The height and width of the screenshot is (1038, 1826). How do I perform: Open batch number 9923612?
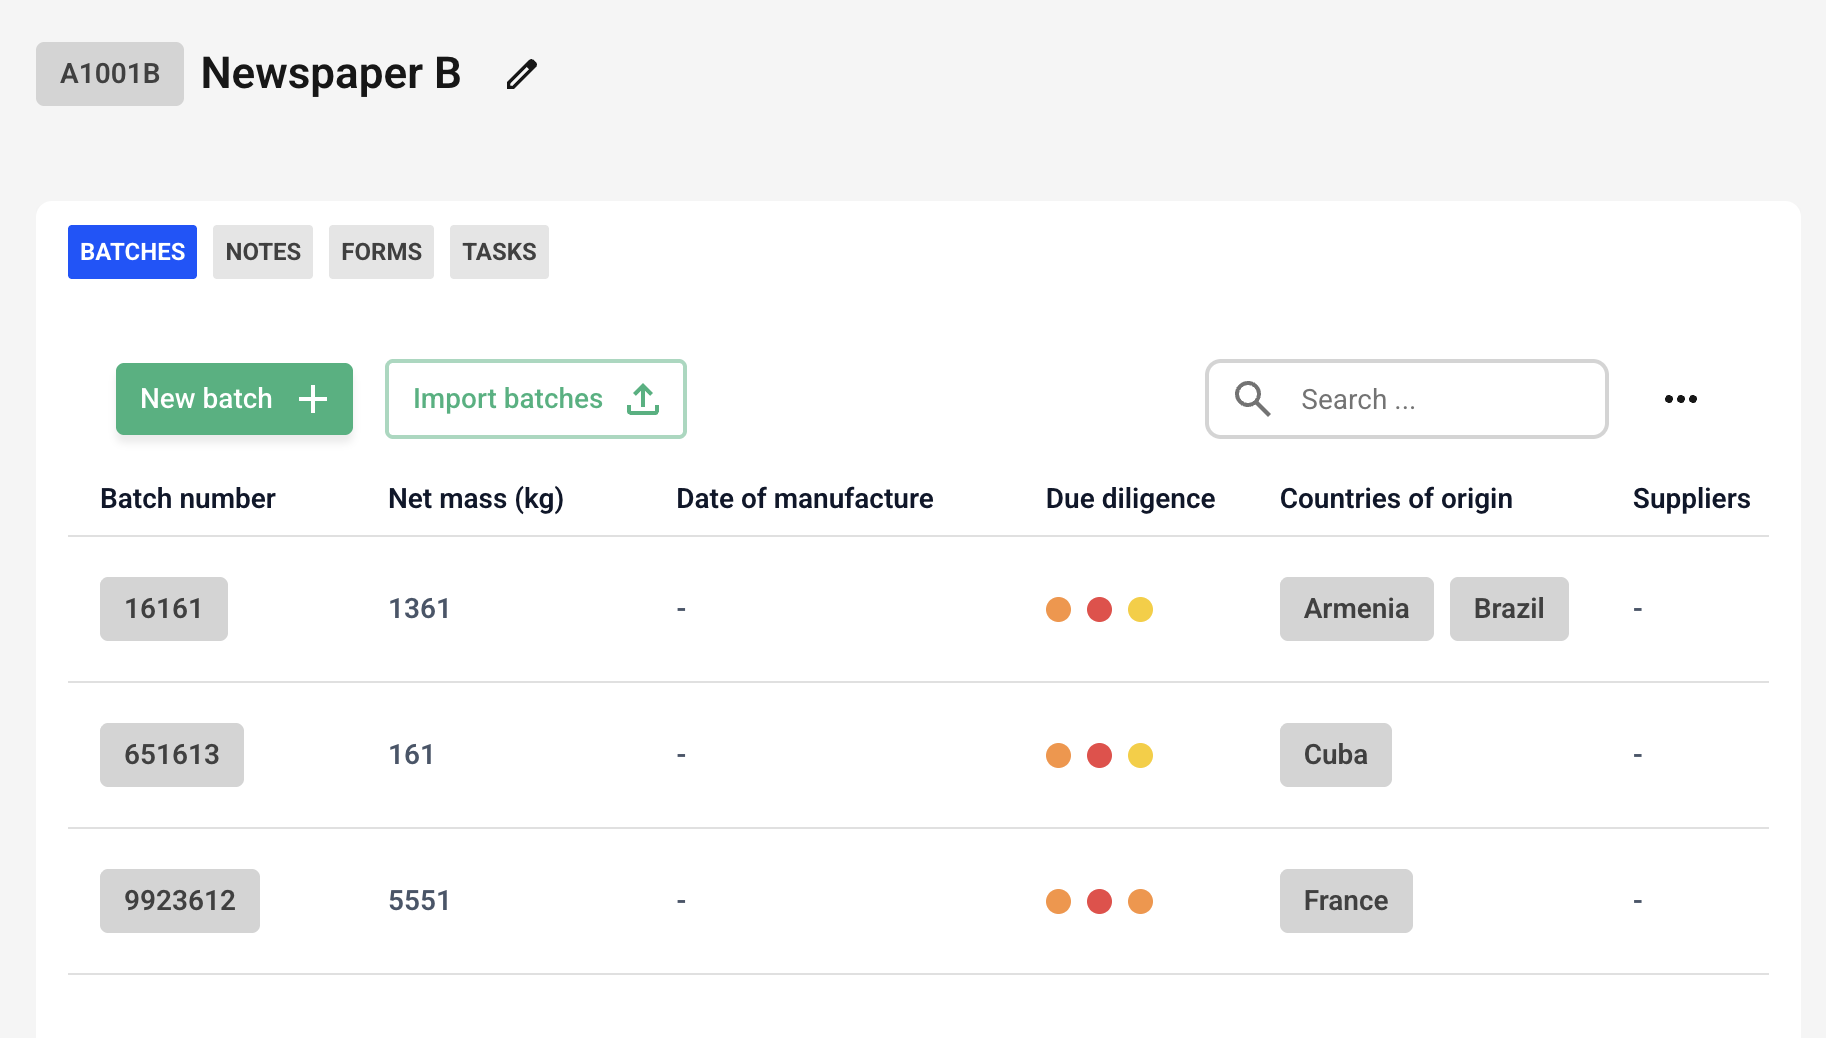(x=179, y=901)
